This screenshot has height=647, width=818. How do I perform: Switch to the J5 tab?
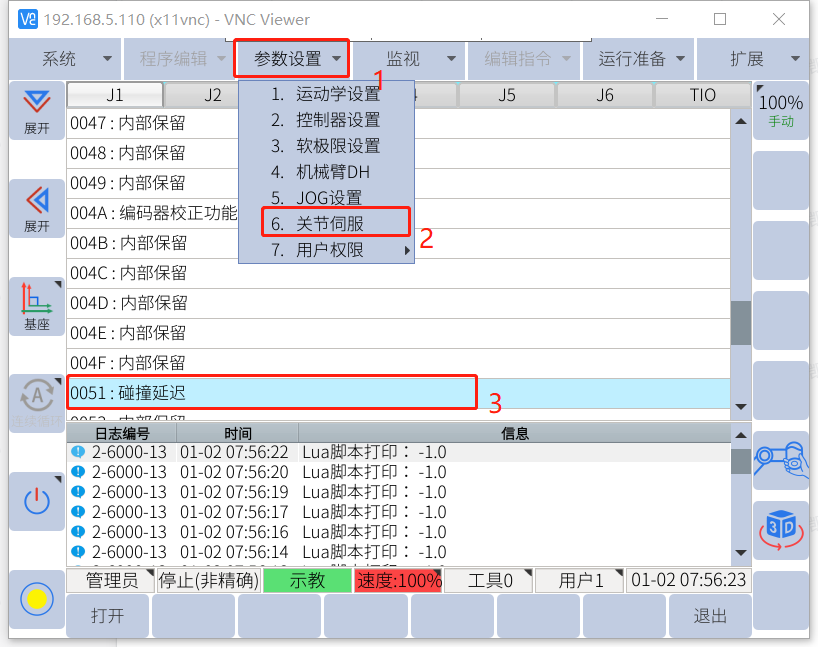click(507, 95)
